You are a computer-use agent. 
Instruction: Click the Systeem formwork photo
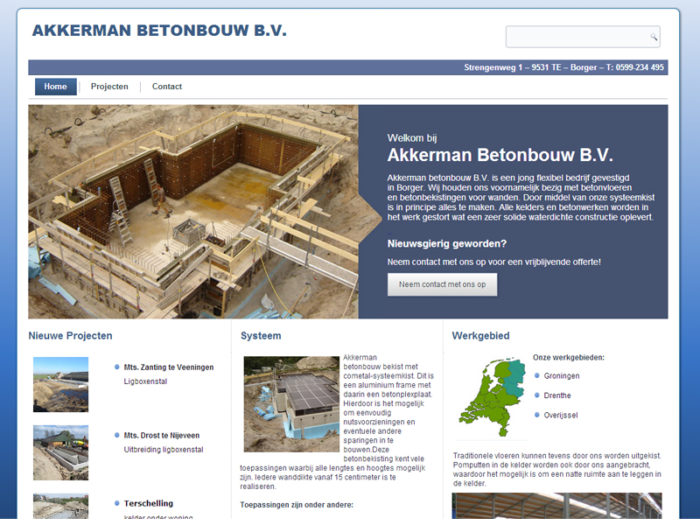(292, 404)
